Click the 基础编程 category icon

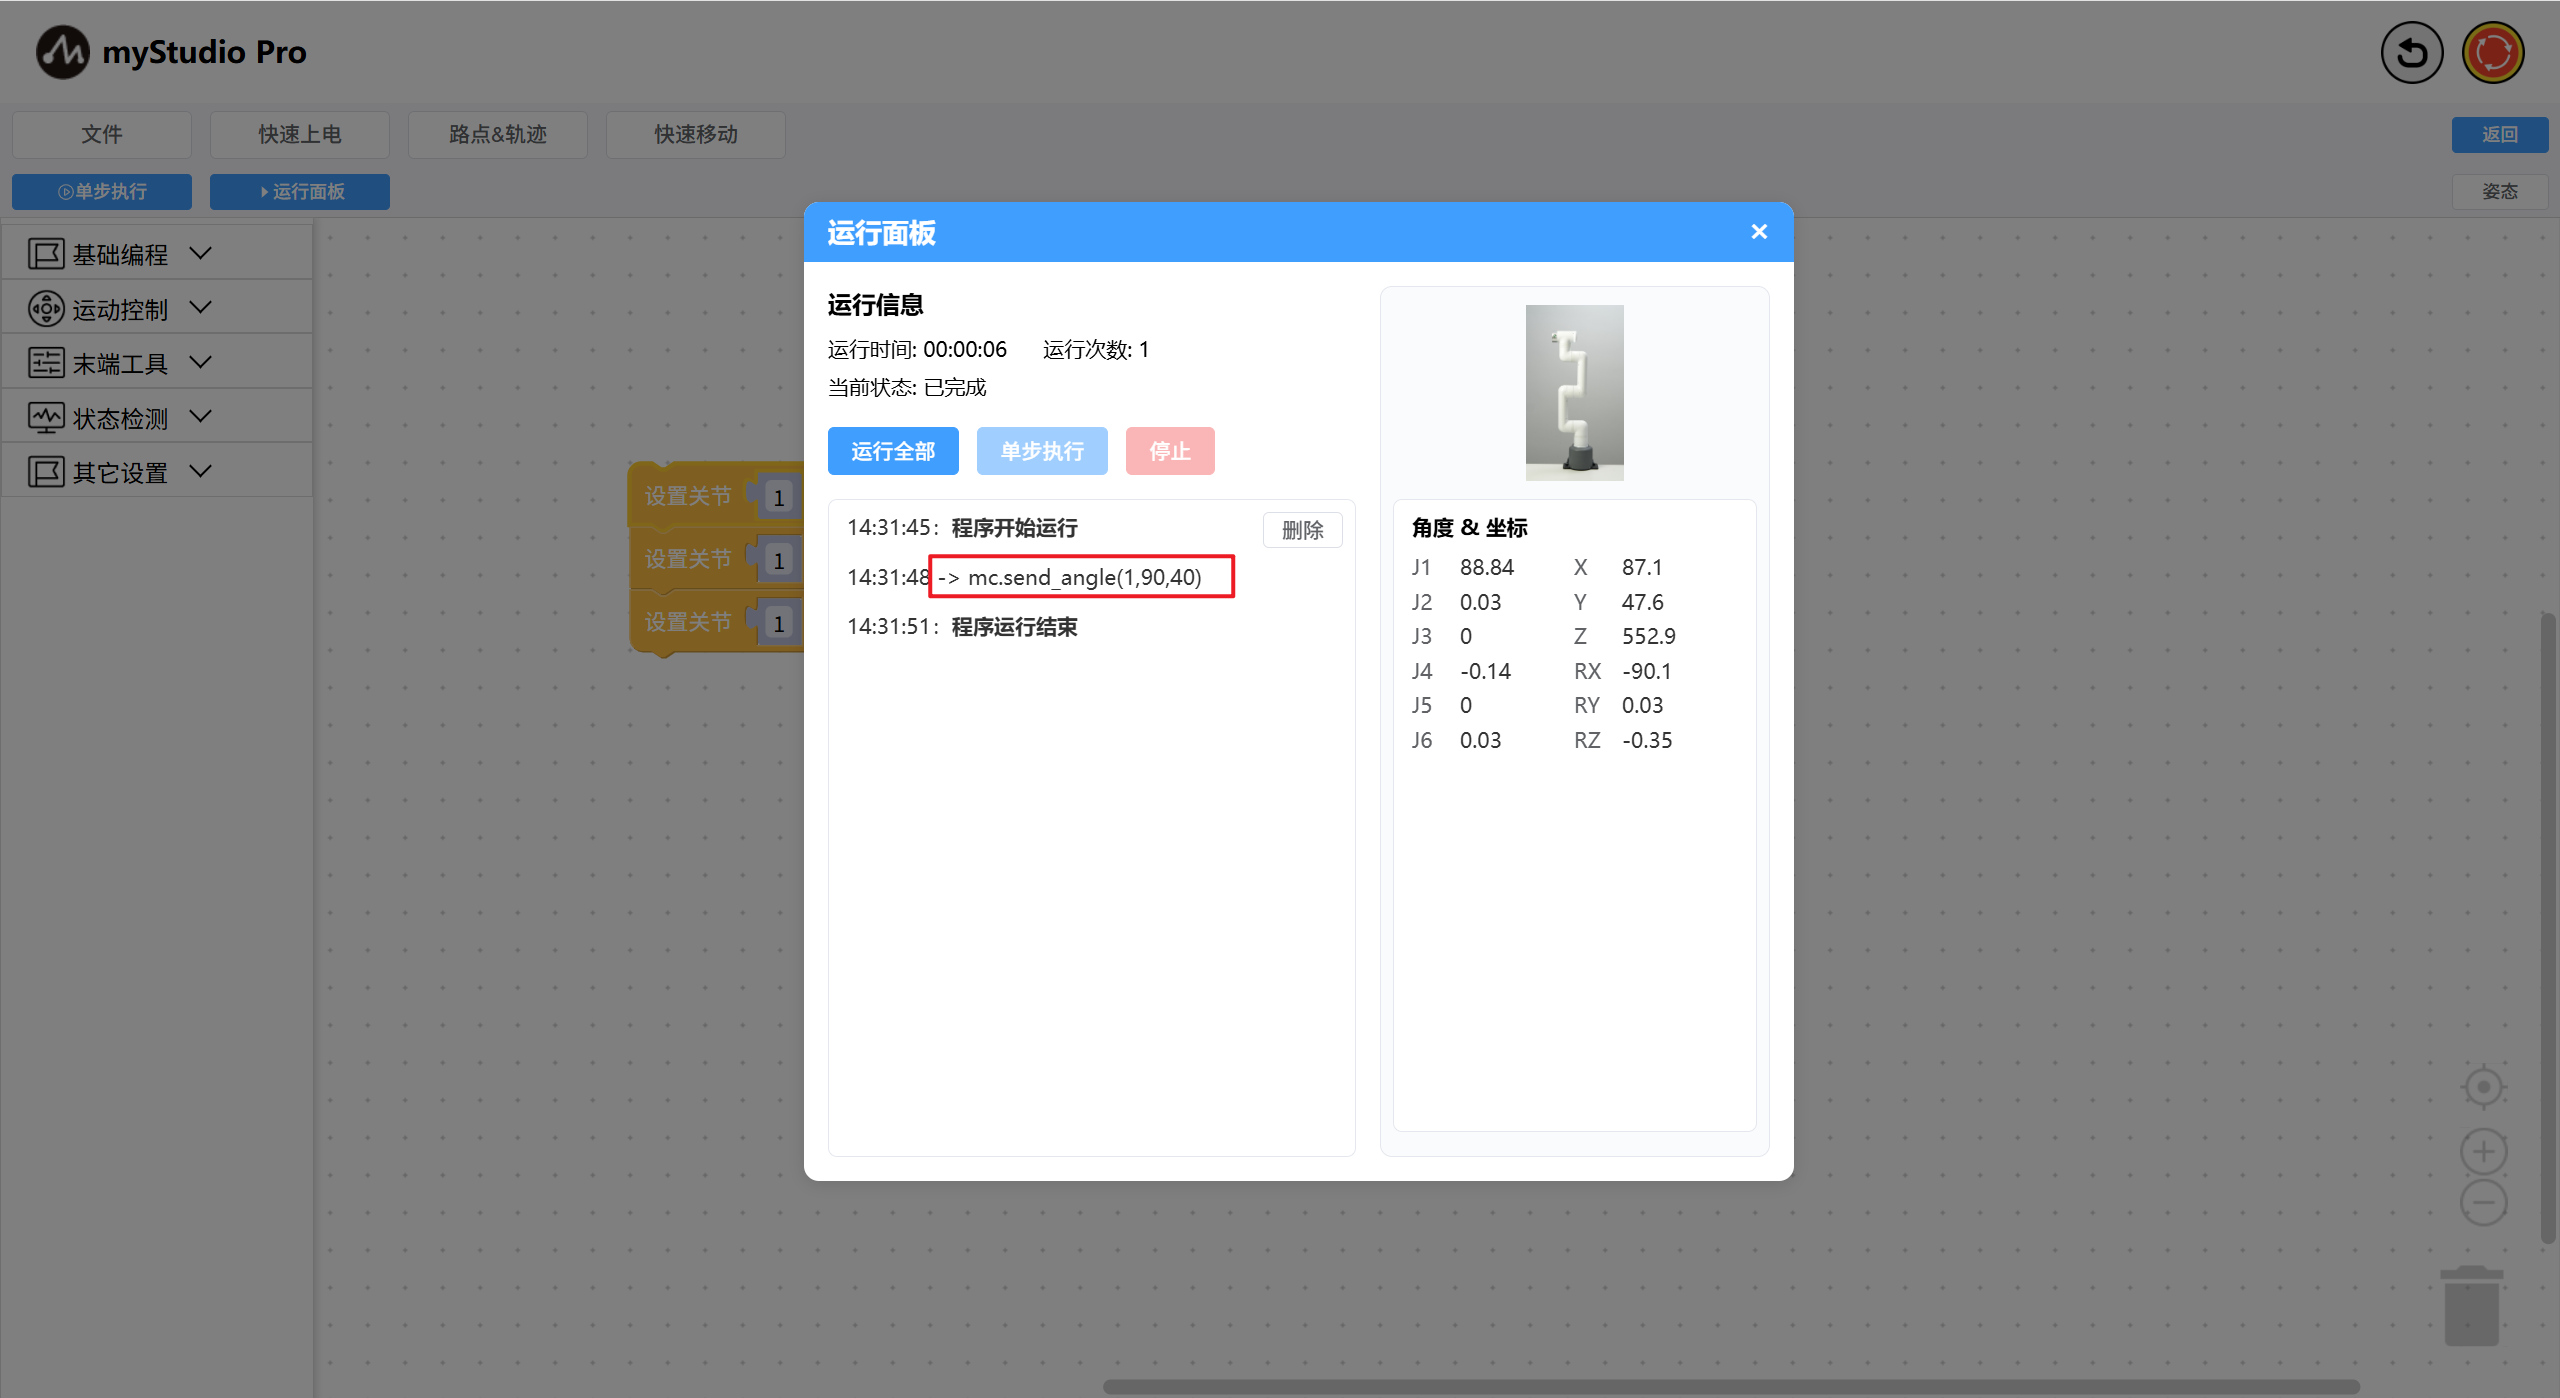[x=46, y=254]
